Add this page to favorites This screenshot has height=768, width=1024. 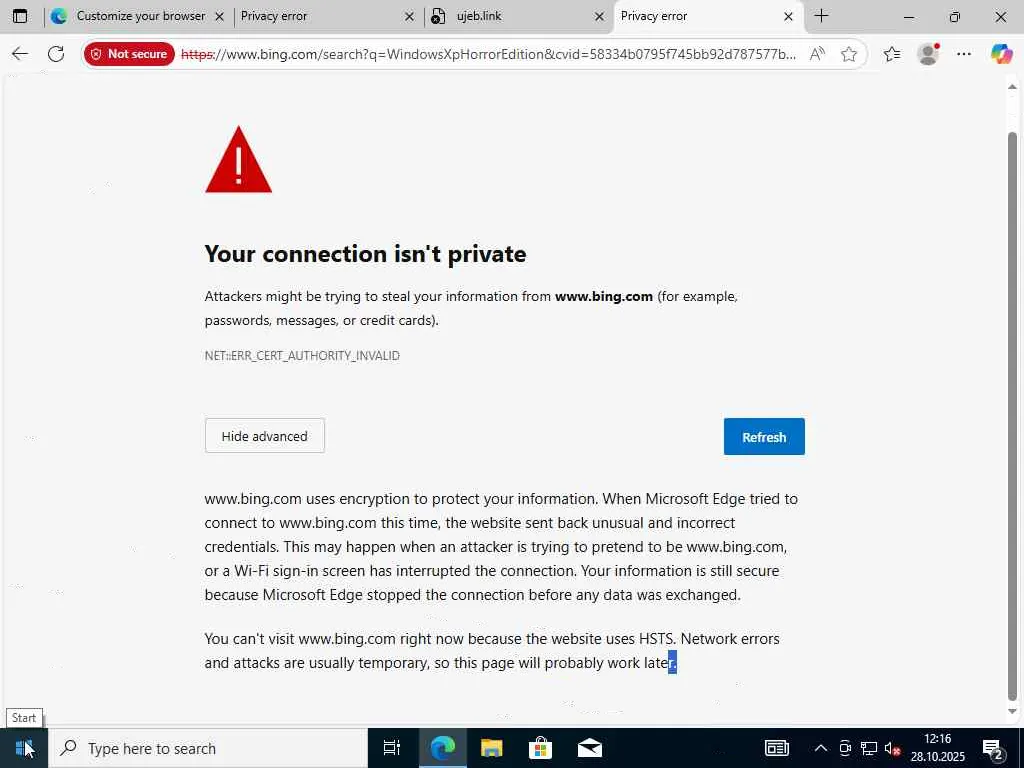point(849,54)
